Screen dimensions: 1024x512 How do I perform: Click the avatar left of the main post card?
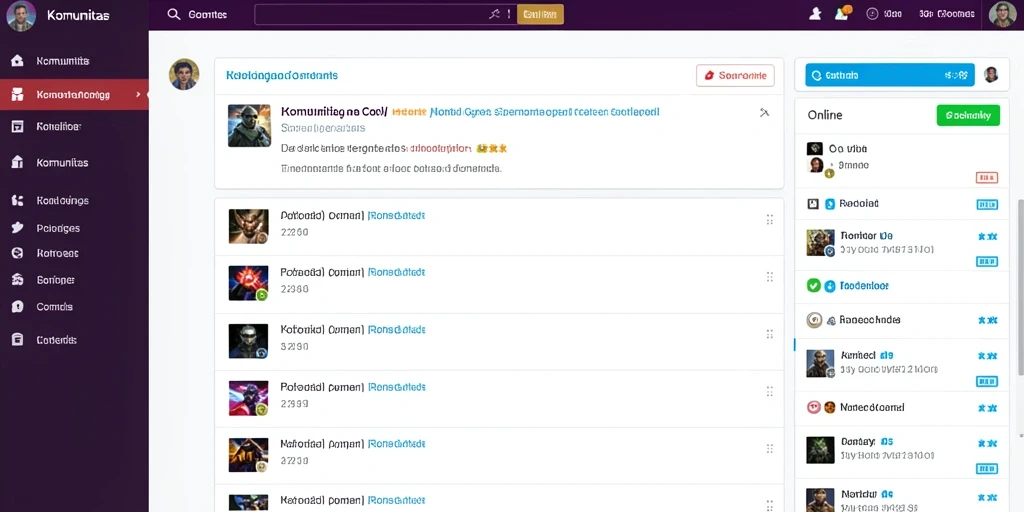pos(184,74)
